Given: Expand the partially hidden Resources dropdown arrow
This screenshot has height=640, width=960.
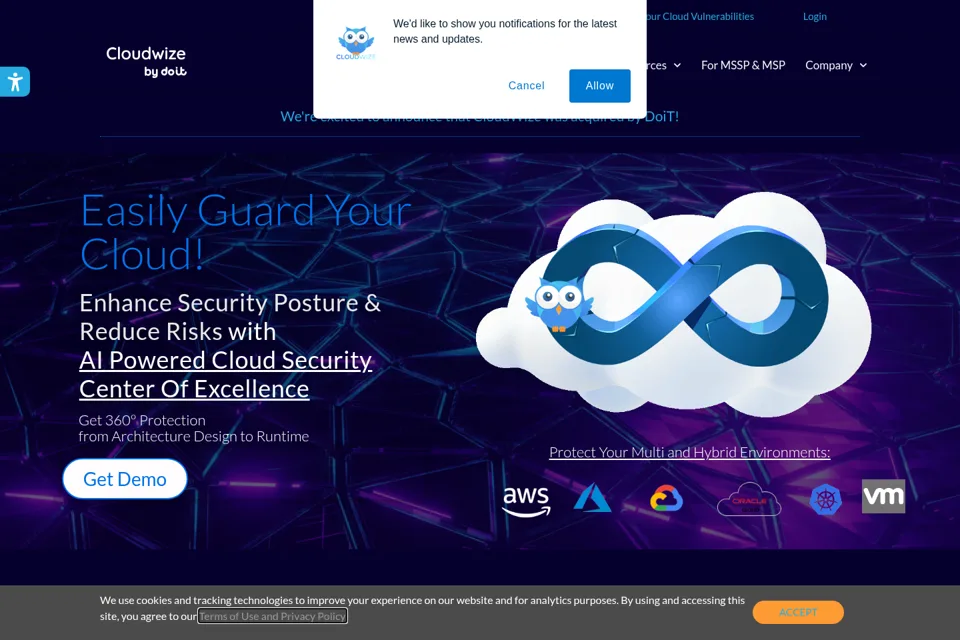Looking at the screenshot, I should point(677,66).
